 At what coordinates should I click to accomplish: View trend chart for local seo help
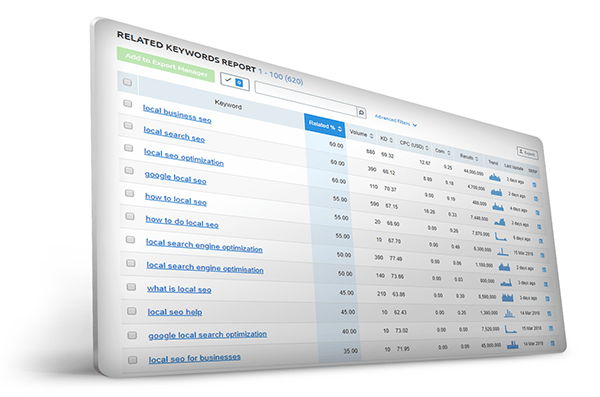click(509, 313)
